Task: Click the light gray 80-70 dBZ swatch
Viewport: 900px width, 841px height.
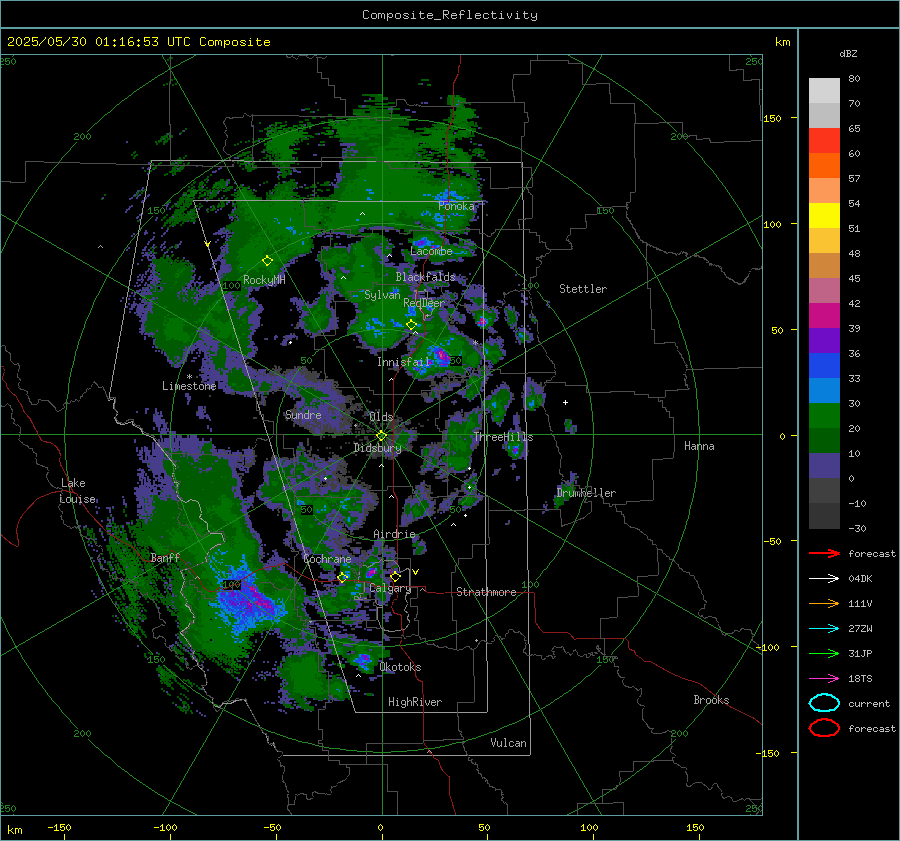Action: click(824, 91)
